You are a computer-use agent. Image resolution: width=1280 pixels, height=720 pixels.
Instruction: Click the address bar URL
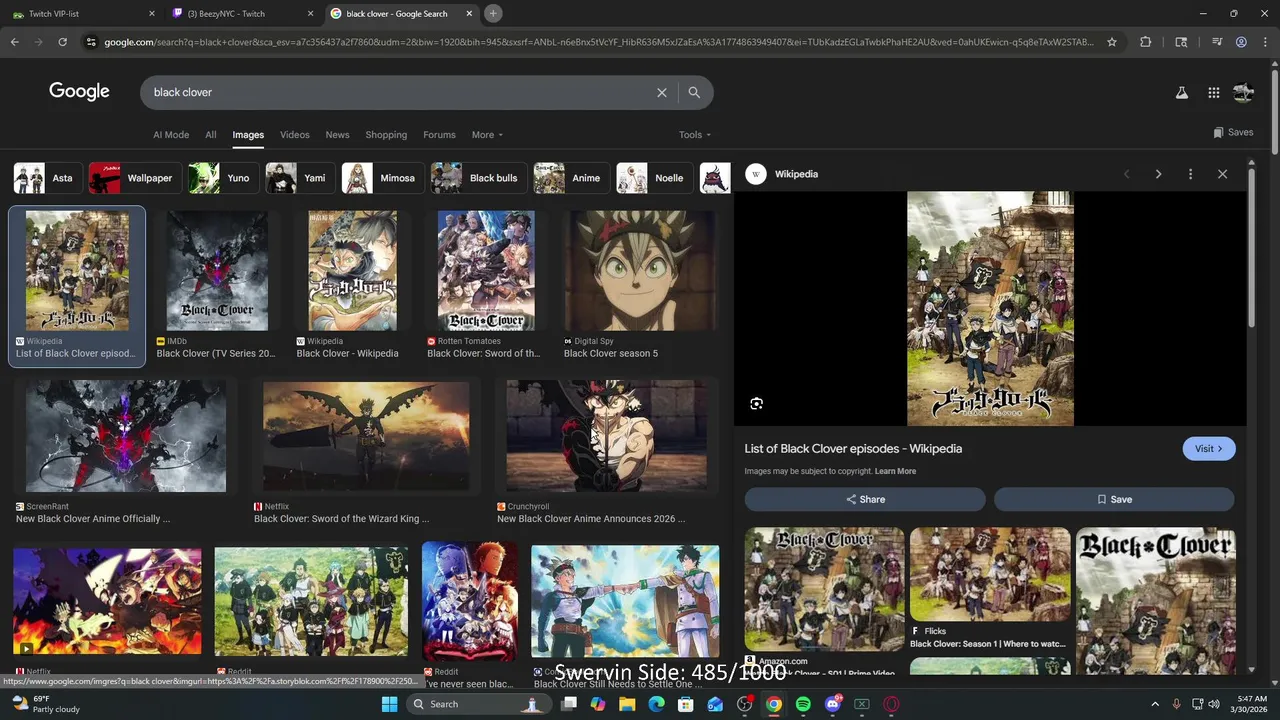[598, 42]
